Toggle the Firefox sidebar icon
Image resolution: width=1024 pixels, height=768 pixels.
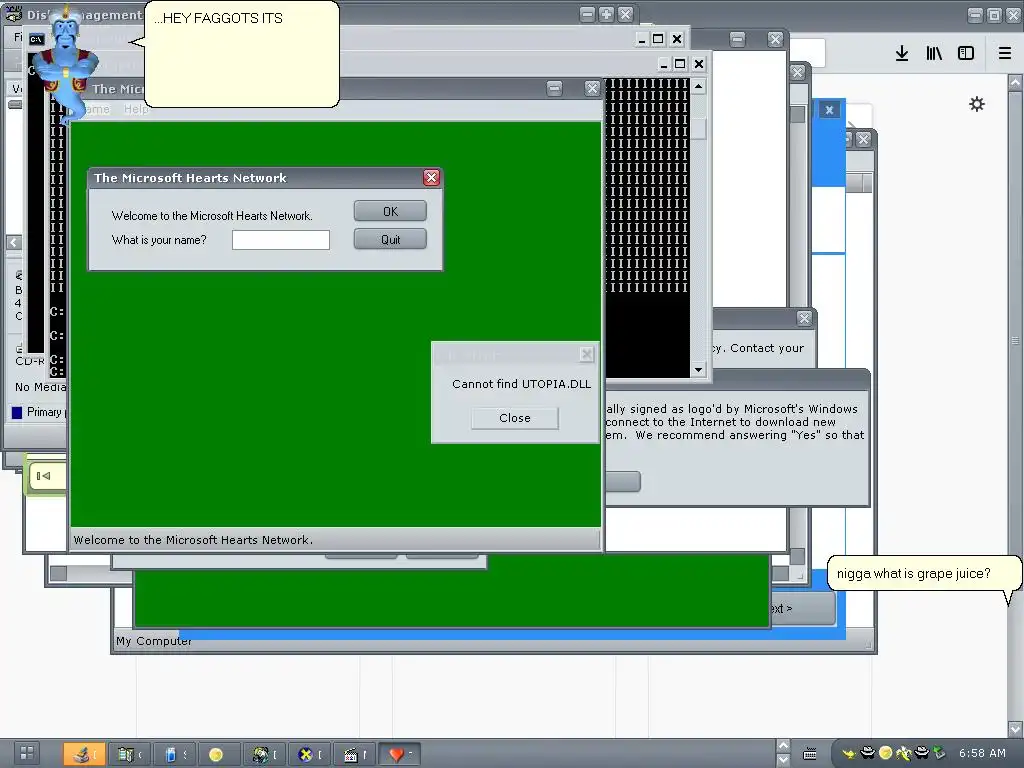(966, 53)
